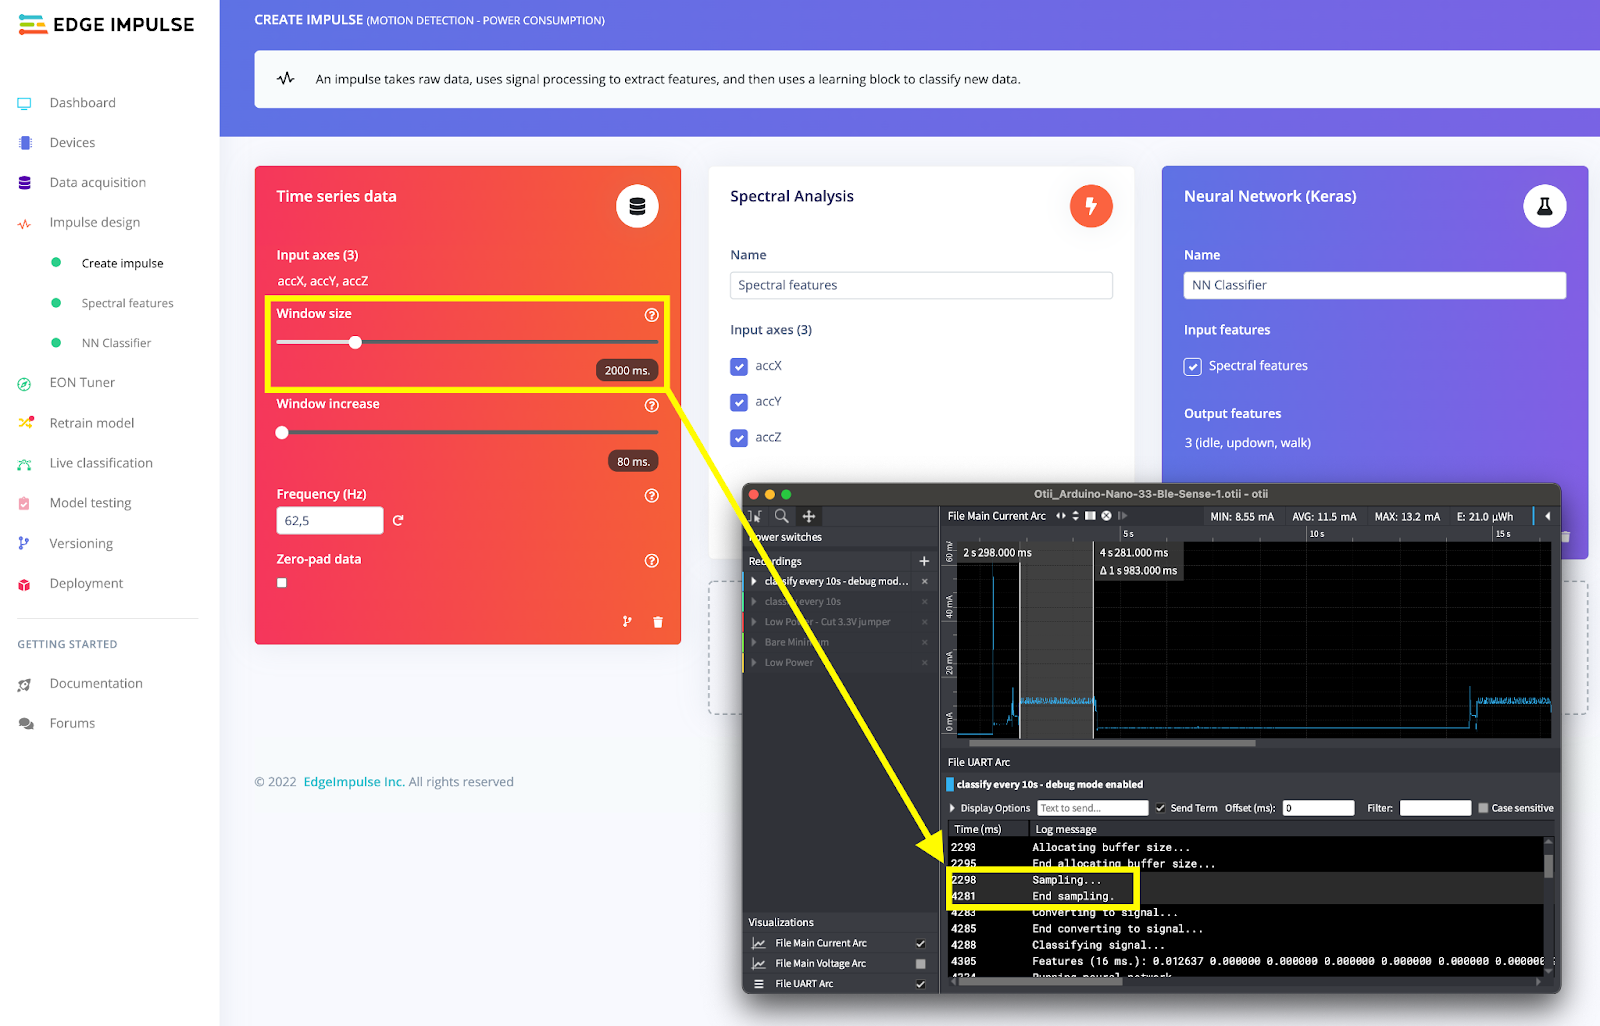Expand the 'classify every 10s - debug mod...' recording
The image size is (1600, 1026).
[x=754, y=581]
